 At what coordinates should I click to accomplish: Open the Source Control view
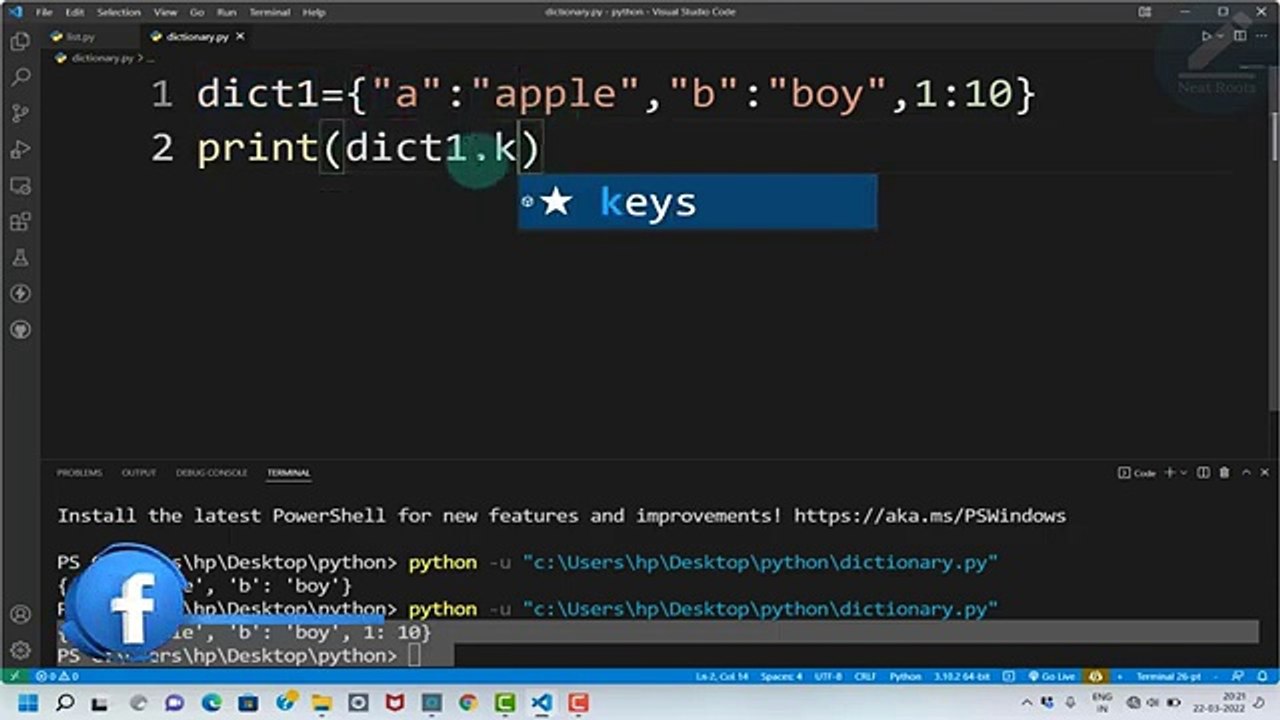20,114
